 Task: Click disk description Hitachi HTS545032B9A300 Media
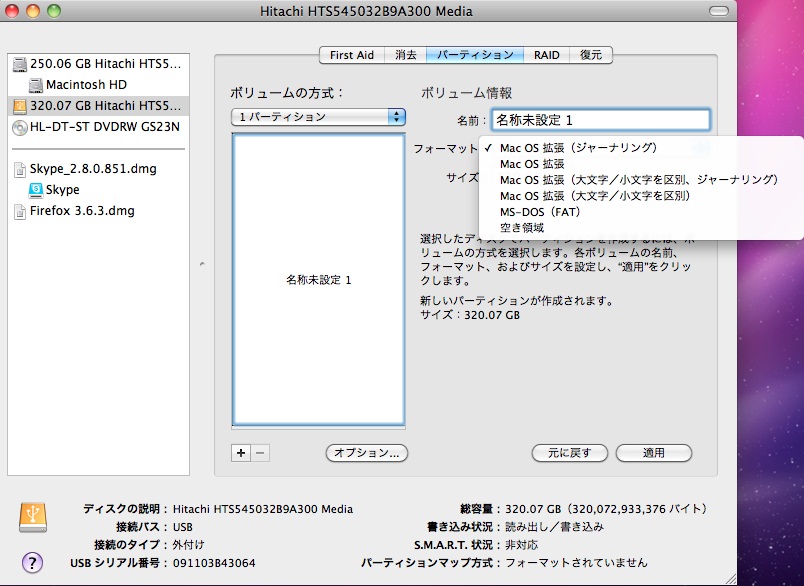[x=263, y=509]
